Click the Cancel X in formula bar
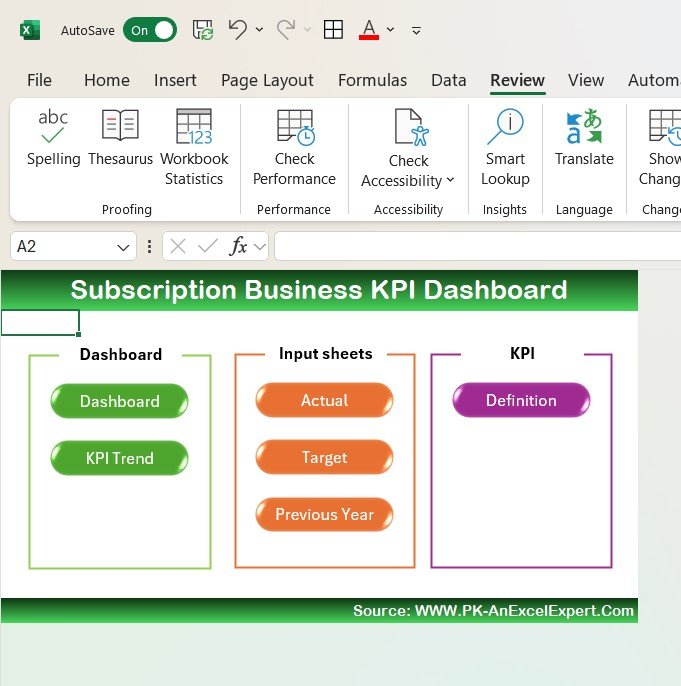 pyautogui.click(x=178, y=246)
